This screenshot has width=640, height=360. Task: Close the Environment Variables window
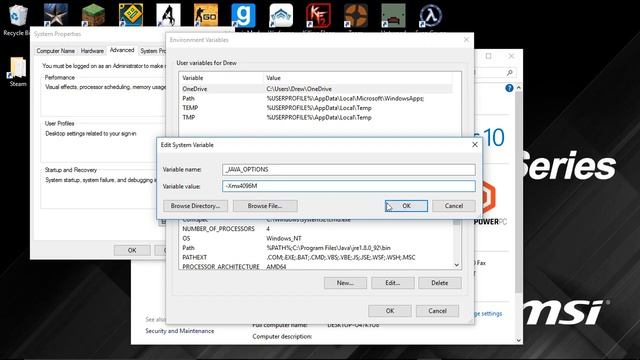pyautogui.click(x=467, y=40)
